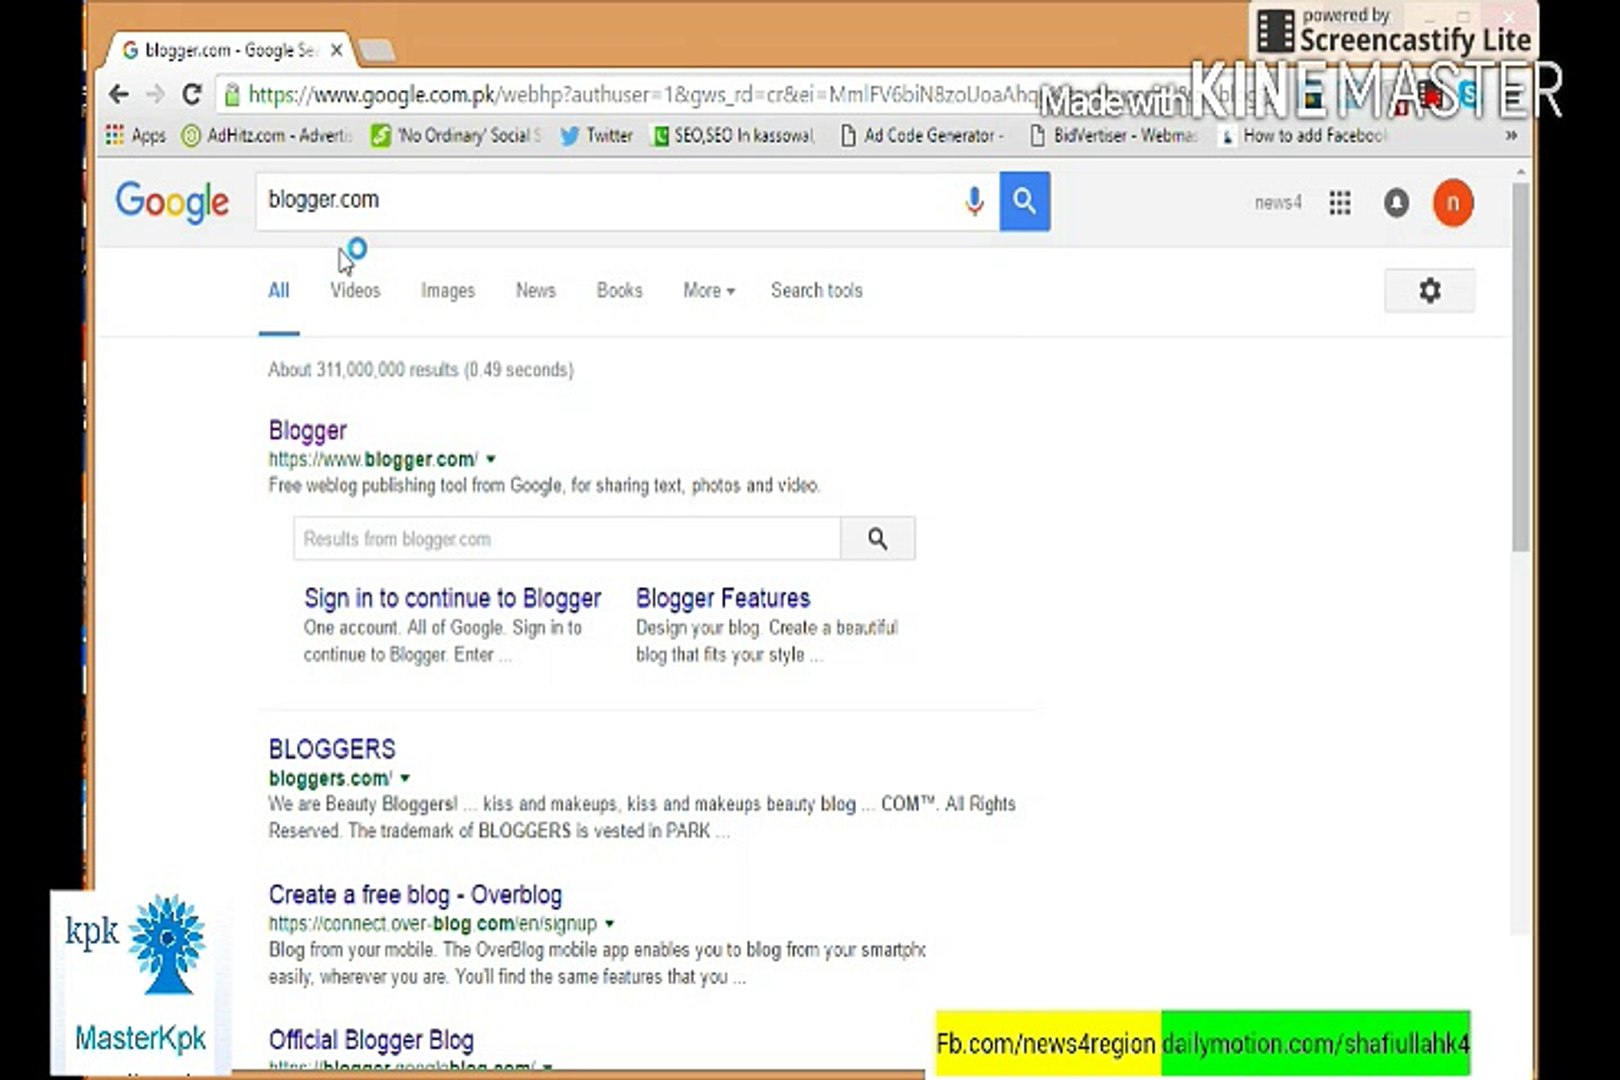Viewport: 1620px width, 1080px height.
Task: Click the green secure padlock icon
Action: pos(232,95)
